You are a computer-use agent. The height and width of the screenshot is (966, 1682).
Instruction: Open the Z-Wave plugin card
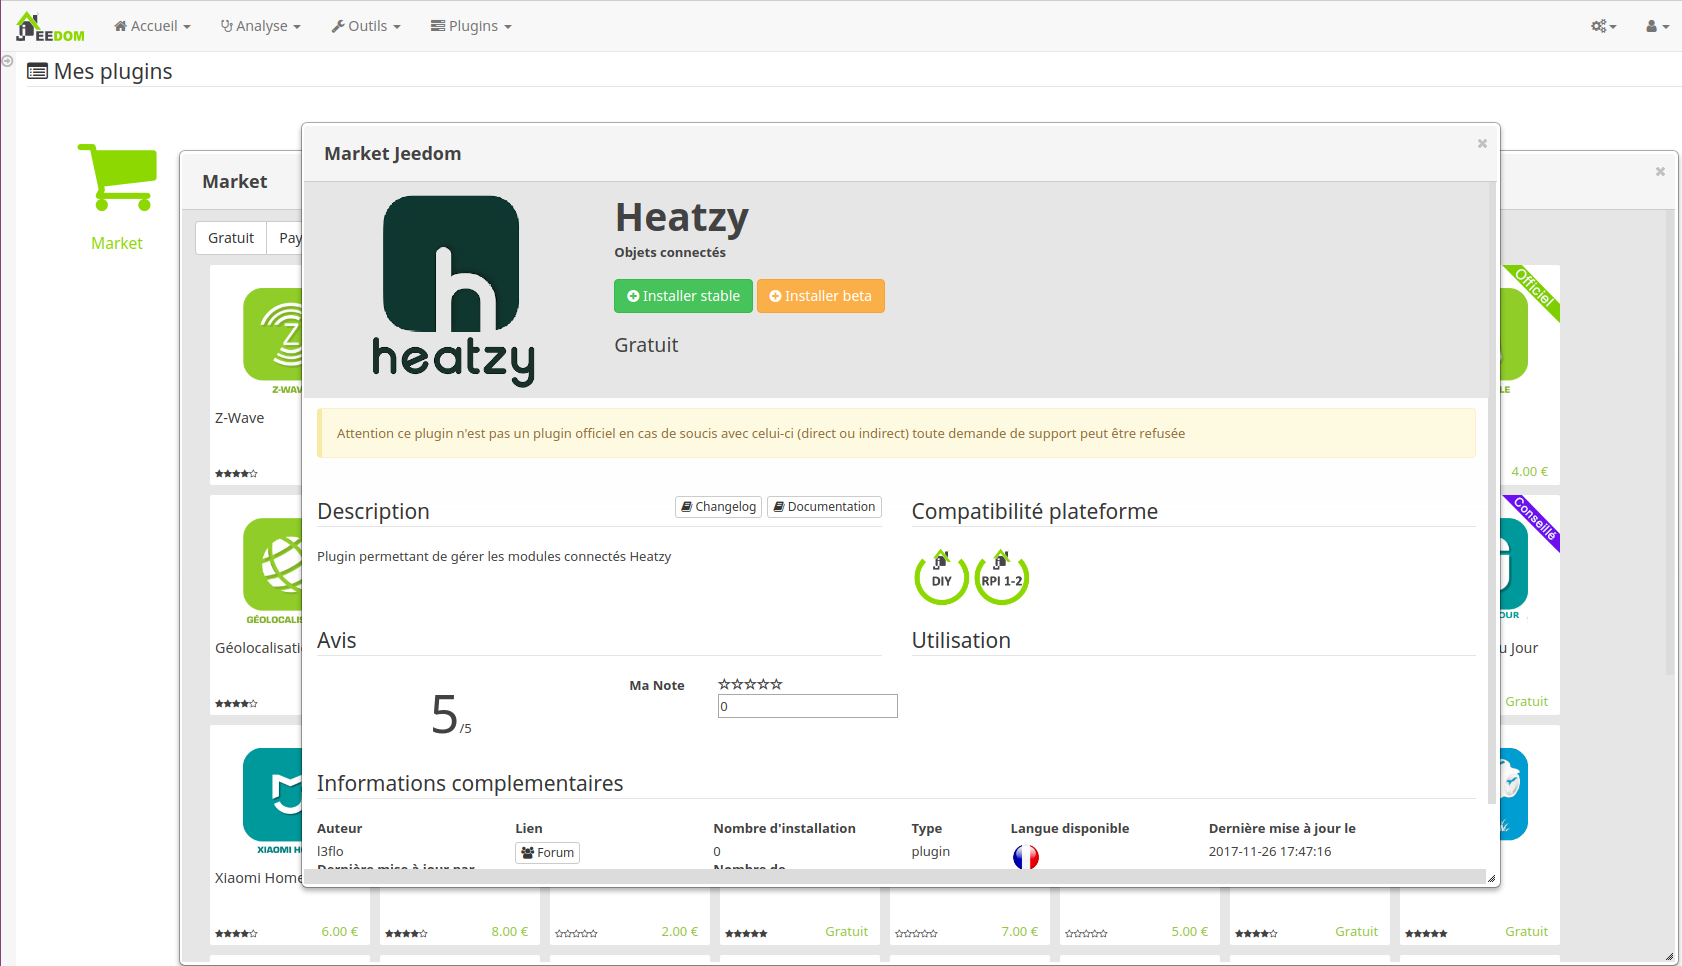256,375
